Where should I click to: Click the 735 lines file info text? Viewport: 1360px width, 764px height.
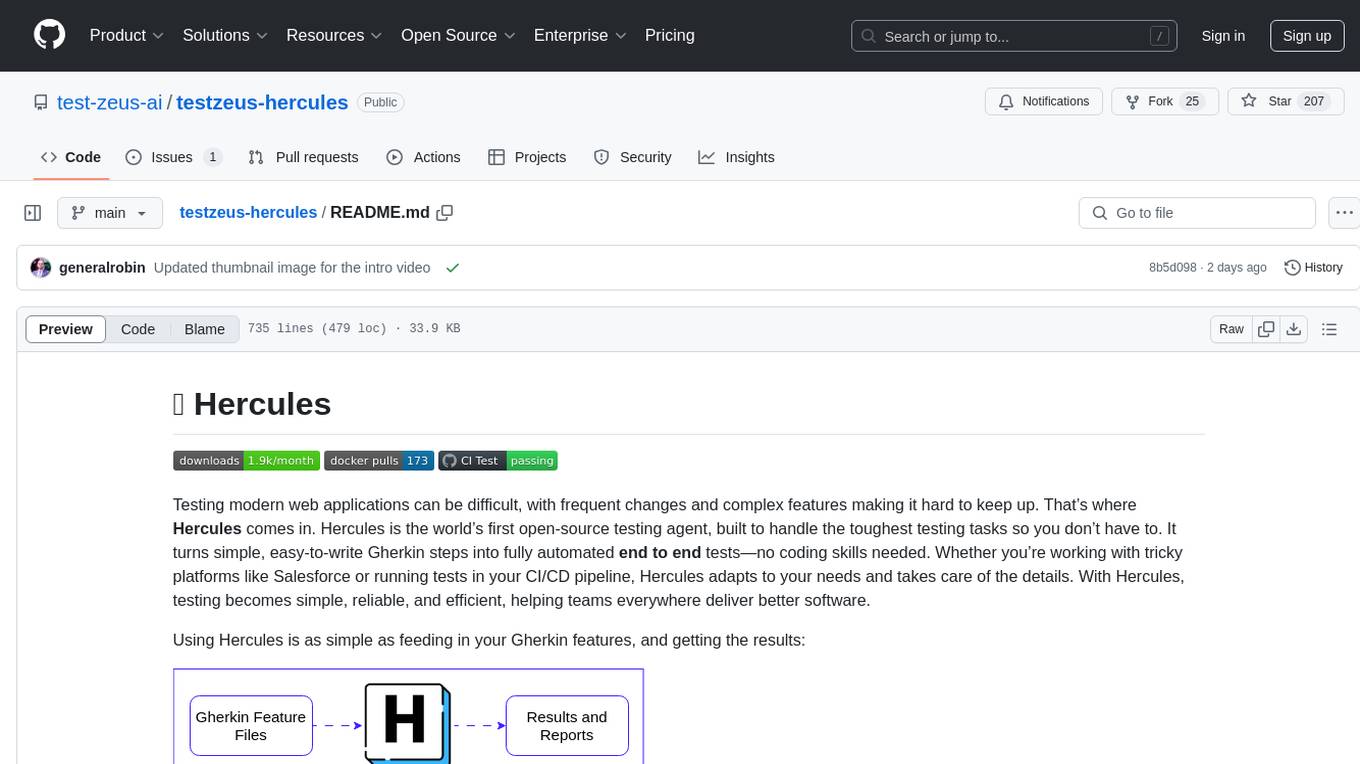pyautogui.click(x=354, y=329)
